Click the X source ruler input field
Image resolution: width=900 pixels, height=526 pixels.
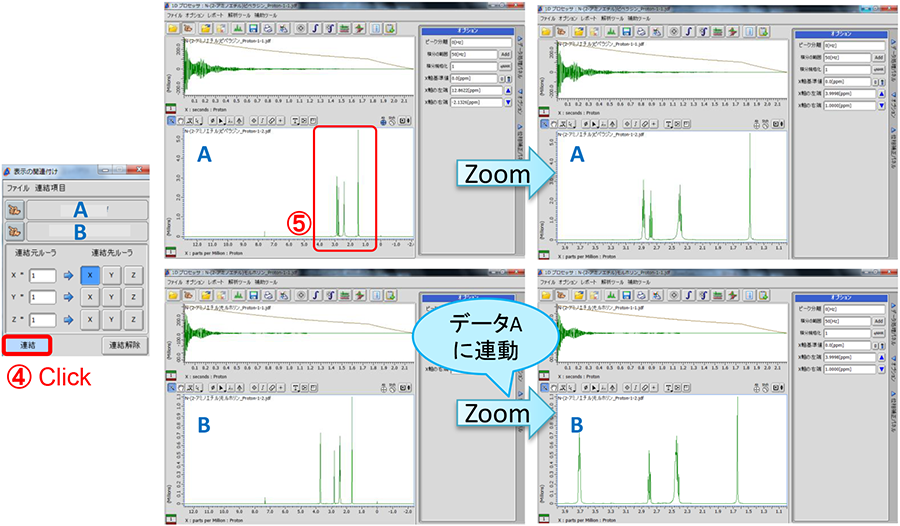[x=41, y=275]
